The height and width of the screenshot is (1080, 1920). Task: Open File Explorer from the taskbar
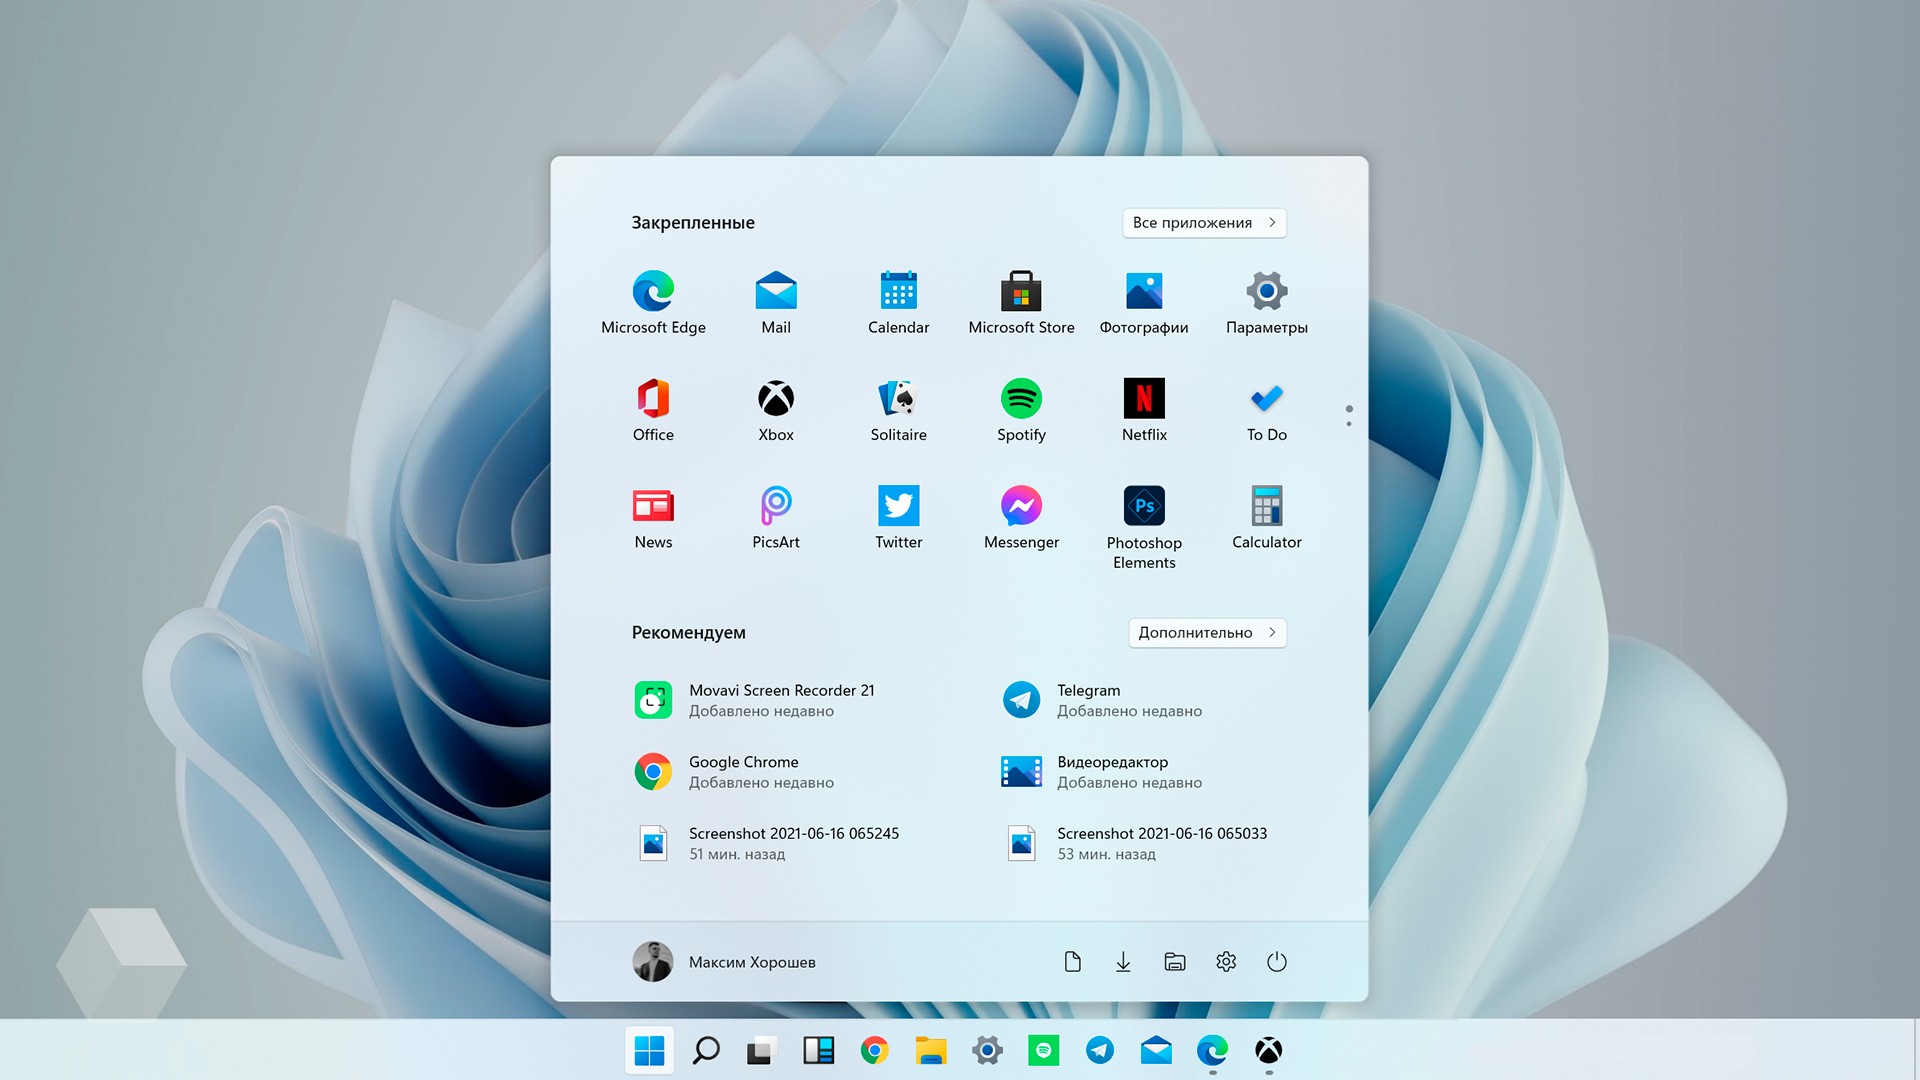(930, 1050)
